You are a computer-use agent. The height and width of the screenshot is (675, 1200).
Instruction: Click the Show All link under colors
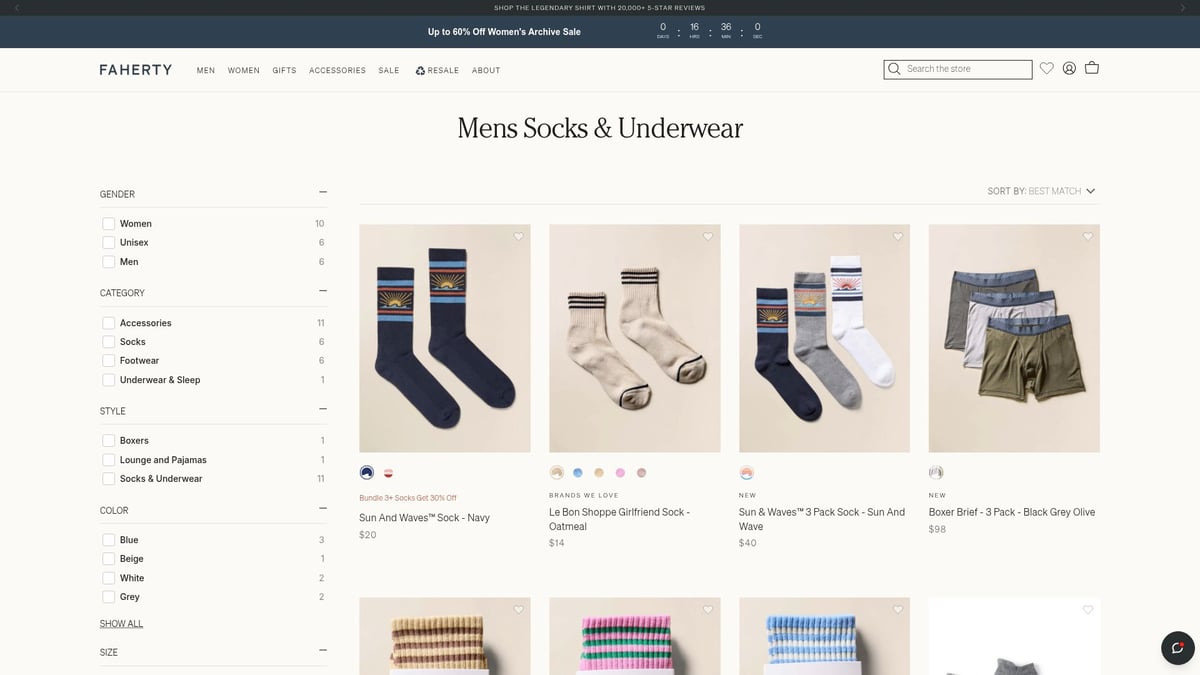(120, 623)
